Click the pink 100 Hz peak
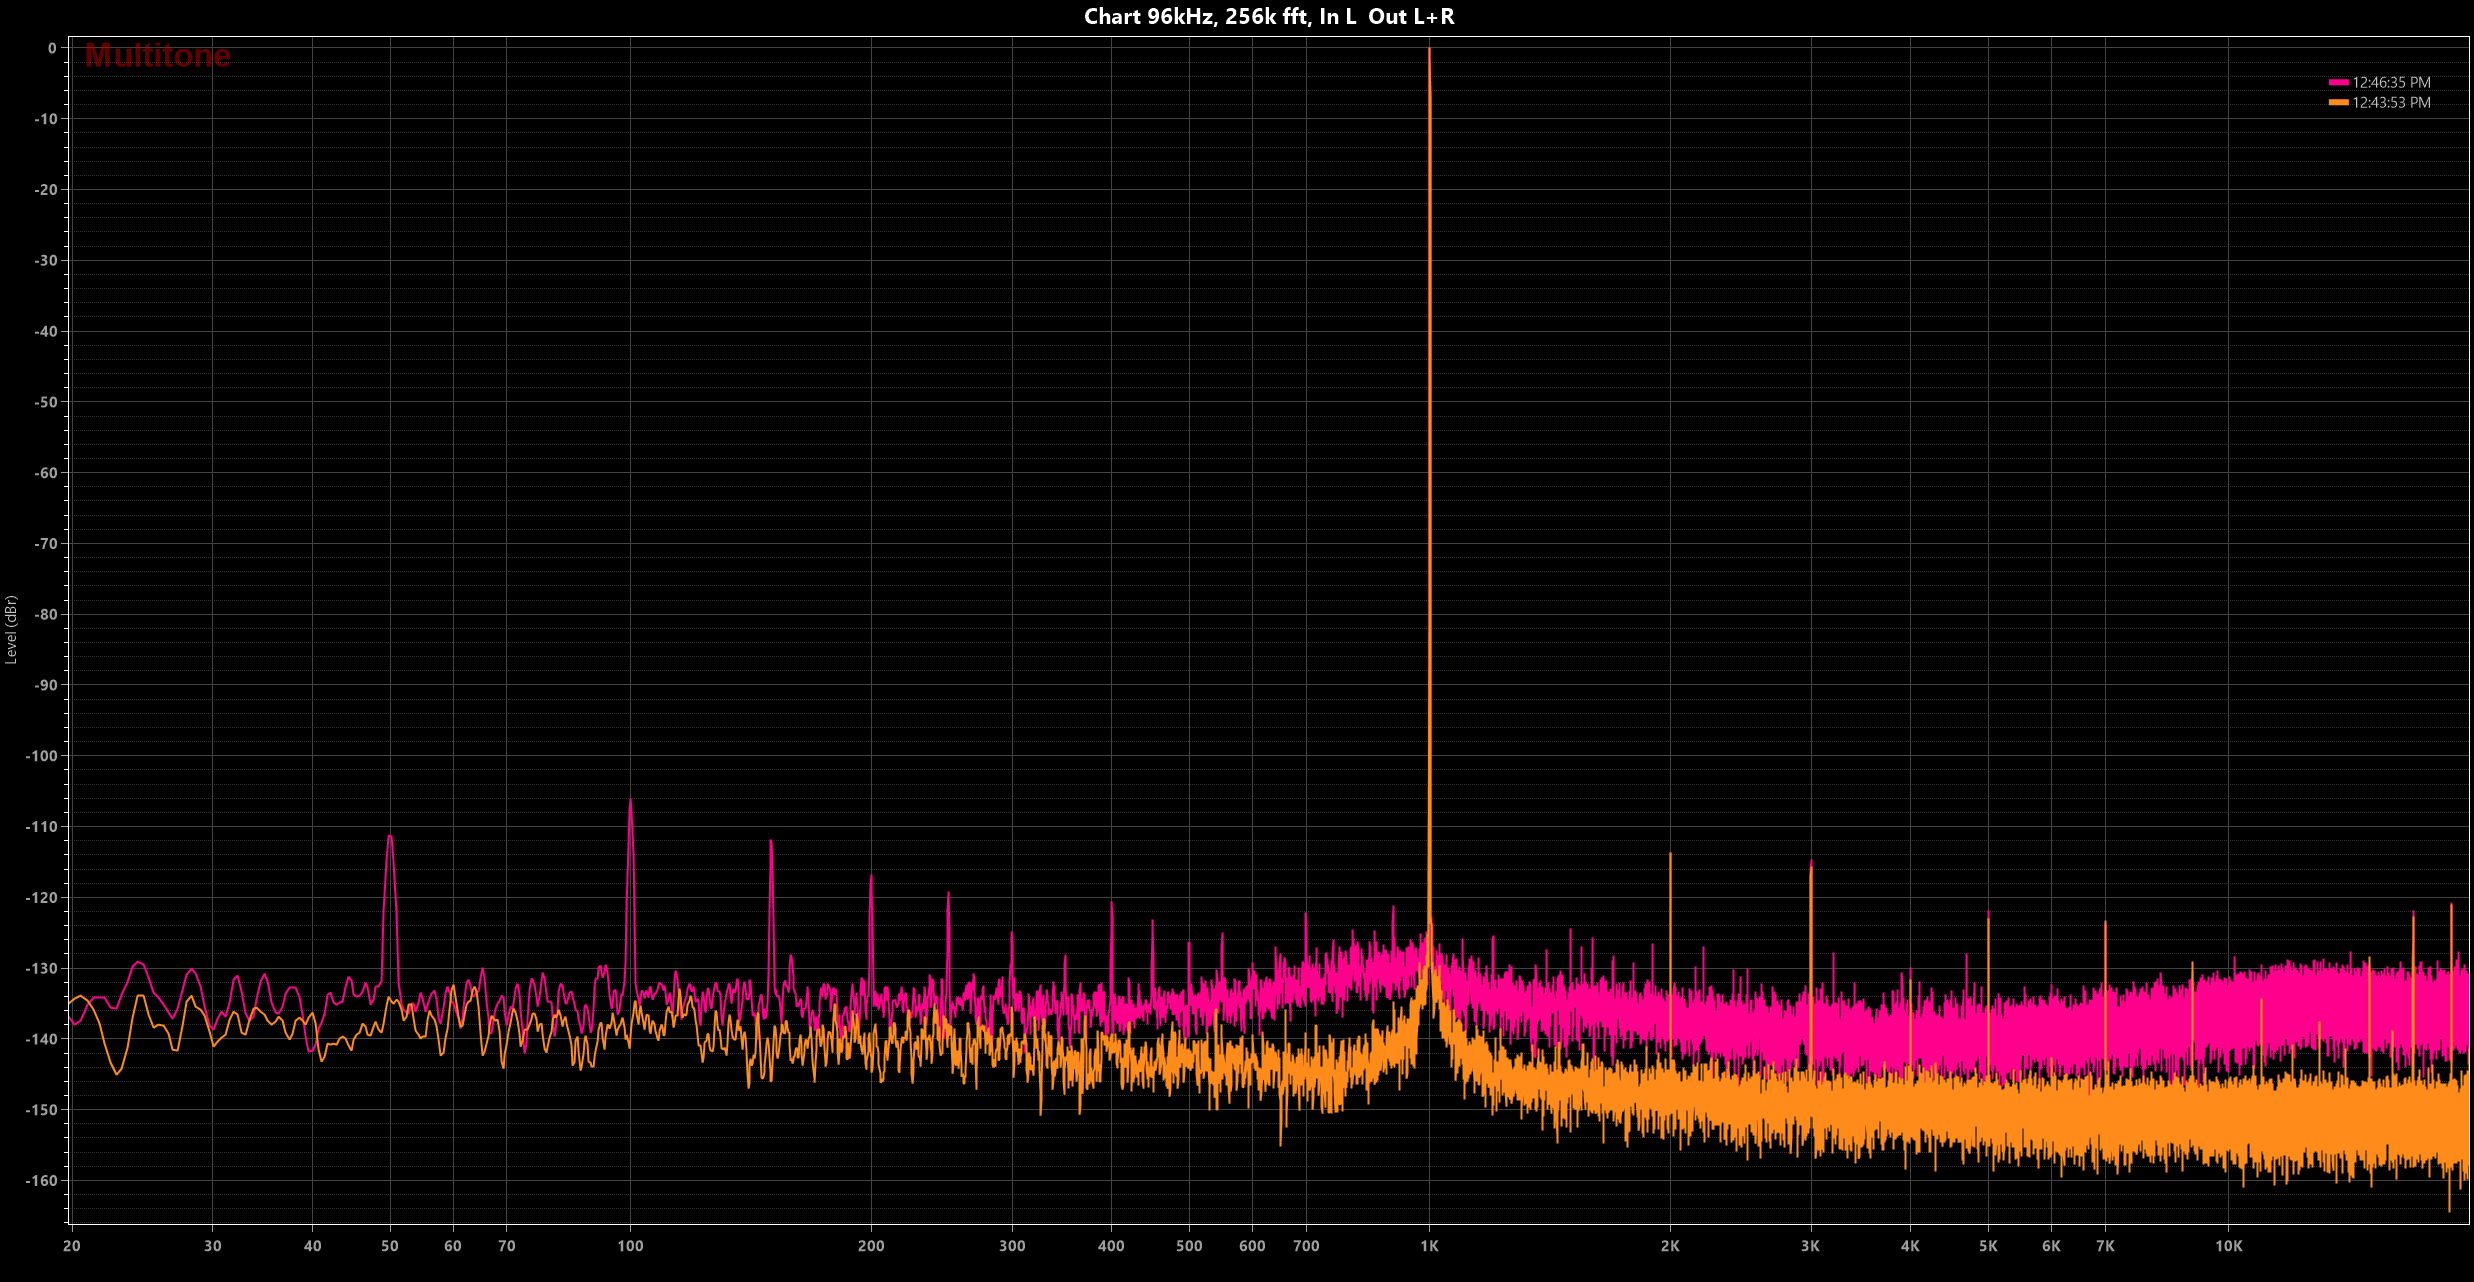This screenshot has height=1282, width=2474. click(630, 802)
